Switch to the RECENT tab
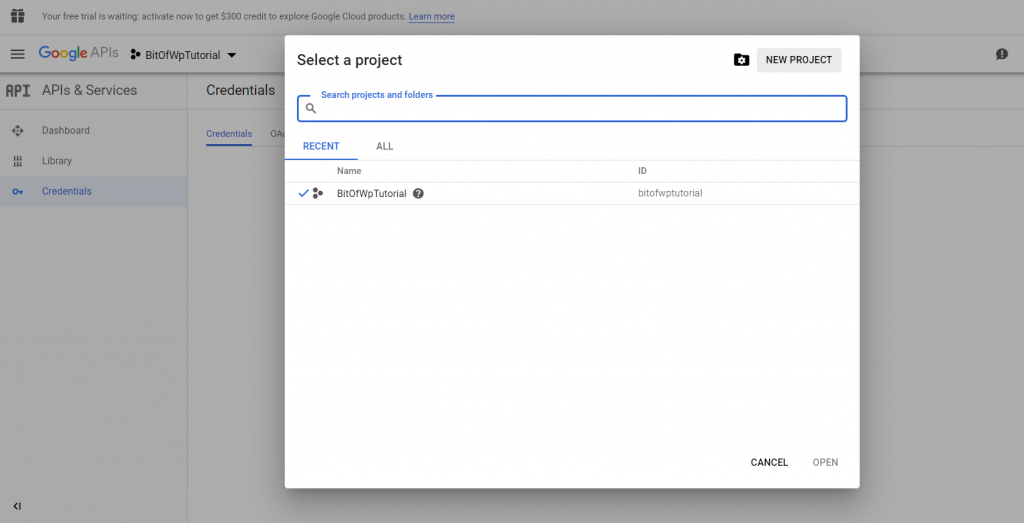This screenshot has width=1024, height=523. coord(321,146)
